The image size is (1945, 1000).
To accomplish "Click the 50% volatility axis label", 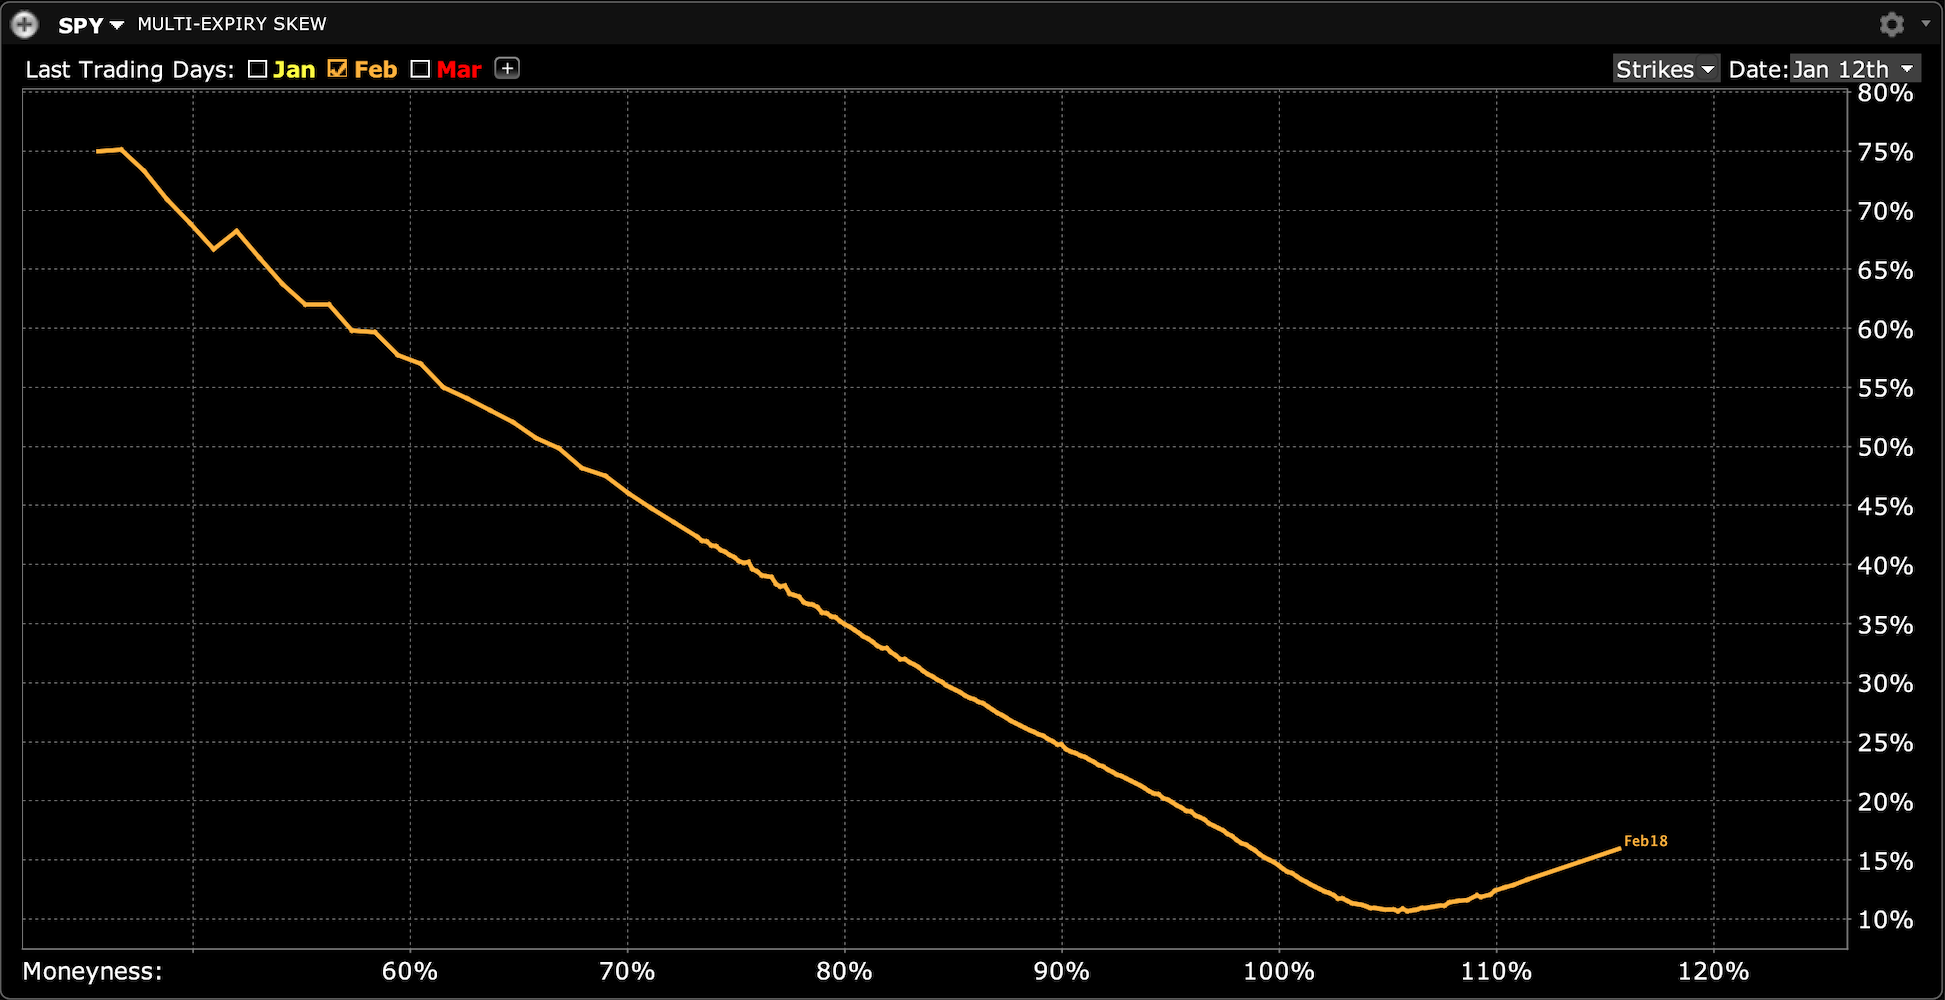I will pos(1885,447).
